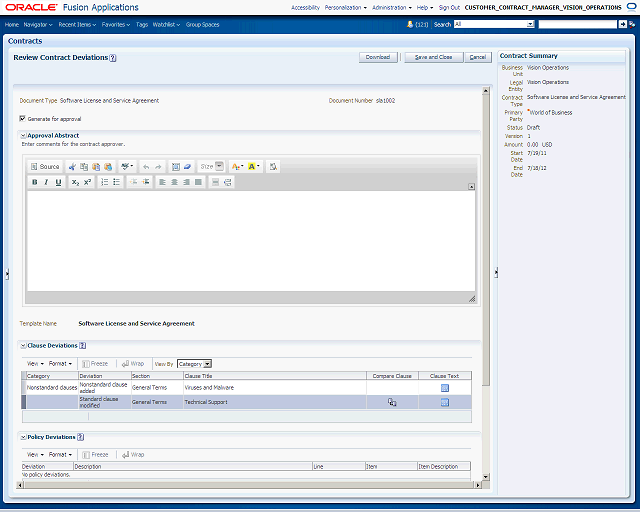Click Freeze in Clause Deviations toolbar
The height and width of the screenshot is (512, 640).
(x=95, y=363)
